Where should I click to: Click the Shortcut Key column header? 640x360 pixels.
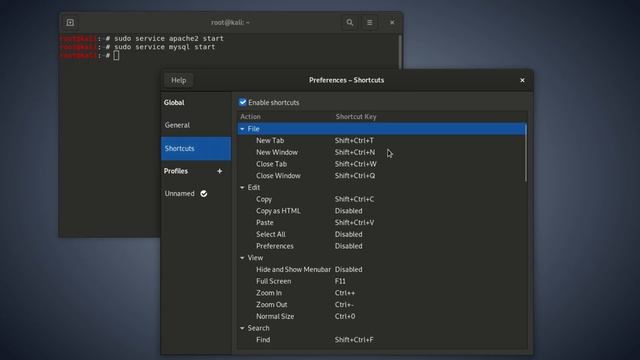pos(356,117)
